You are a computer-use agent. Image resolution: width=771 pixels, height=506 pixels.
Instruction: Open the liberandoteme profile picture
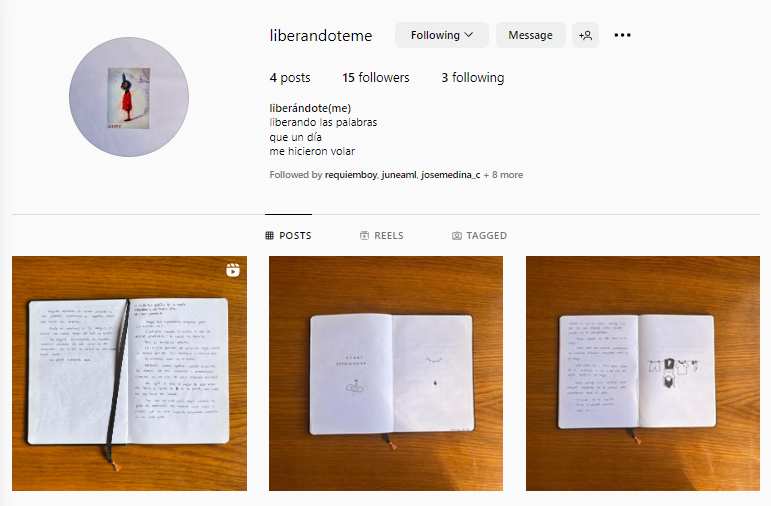pos(129,97)
